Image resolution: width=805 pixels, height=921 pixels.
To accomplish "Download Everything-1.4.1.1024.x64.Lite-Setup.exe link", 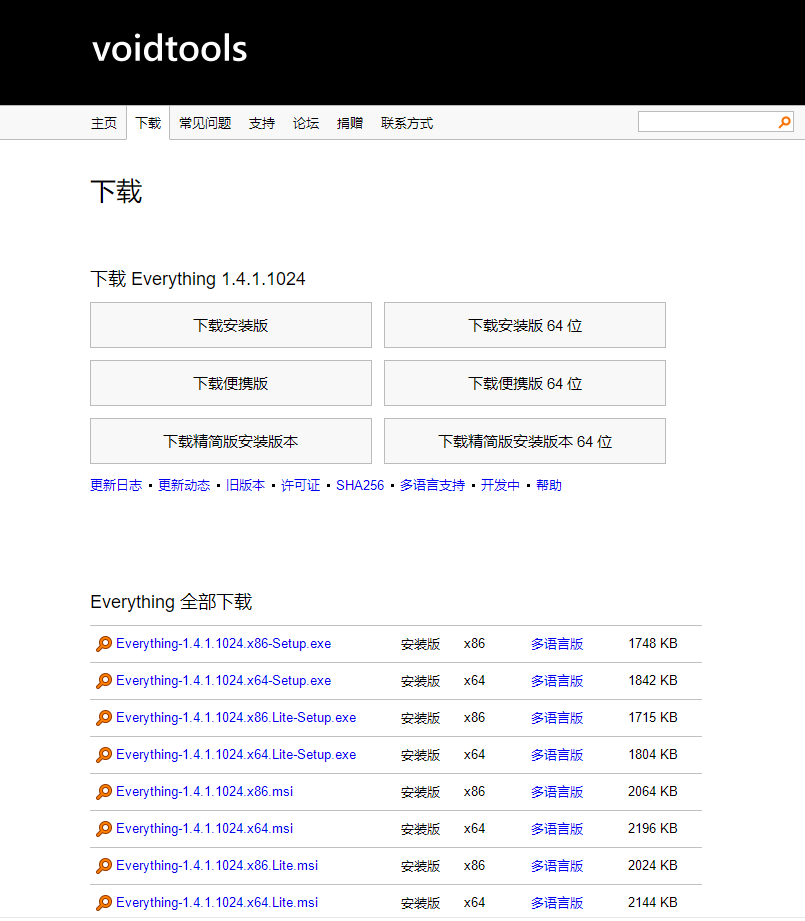I will (x=236, y=755).
